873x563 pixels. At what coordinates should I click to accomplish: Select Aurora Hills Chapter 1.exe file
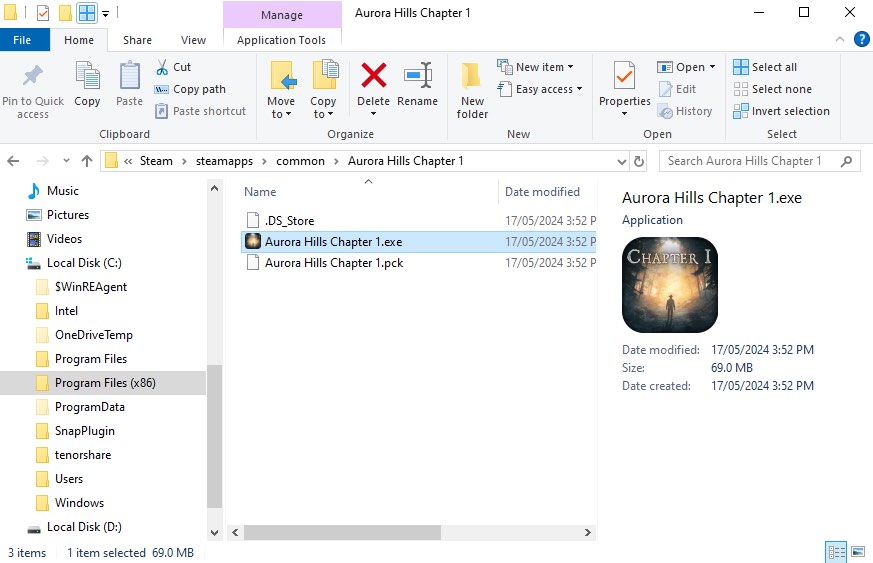coord(419,242)
